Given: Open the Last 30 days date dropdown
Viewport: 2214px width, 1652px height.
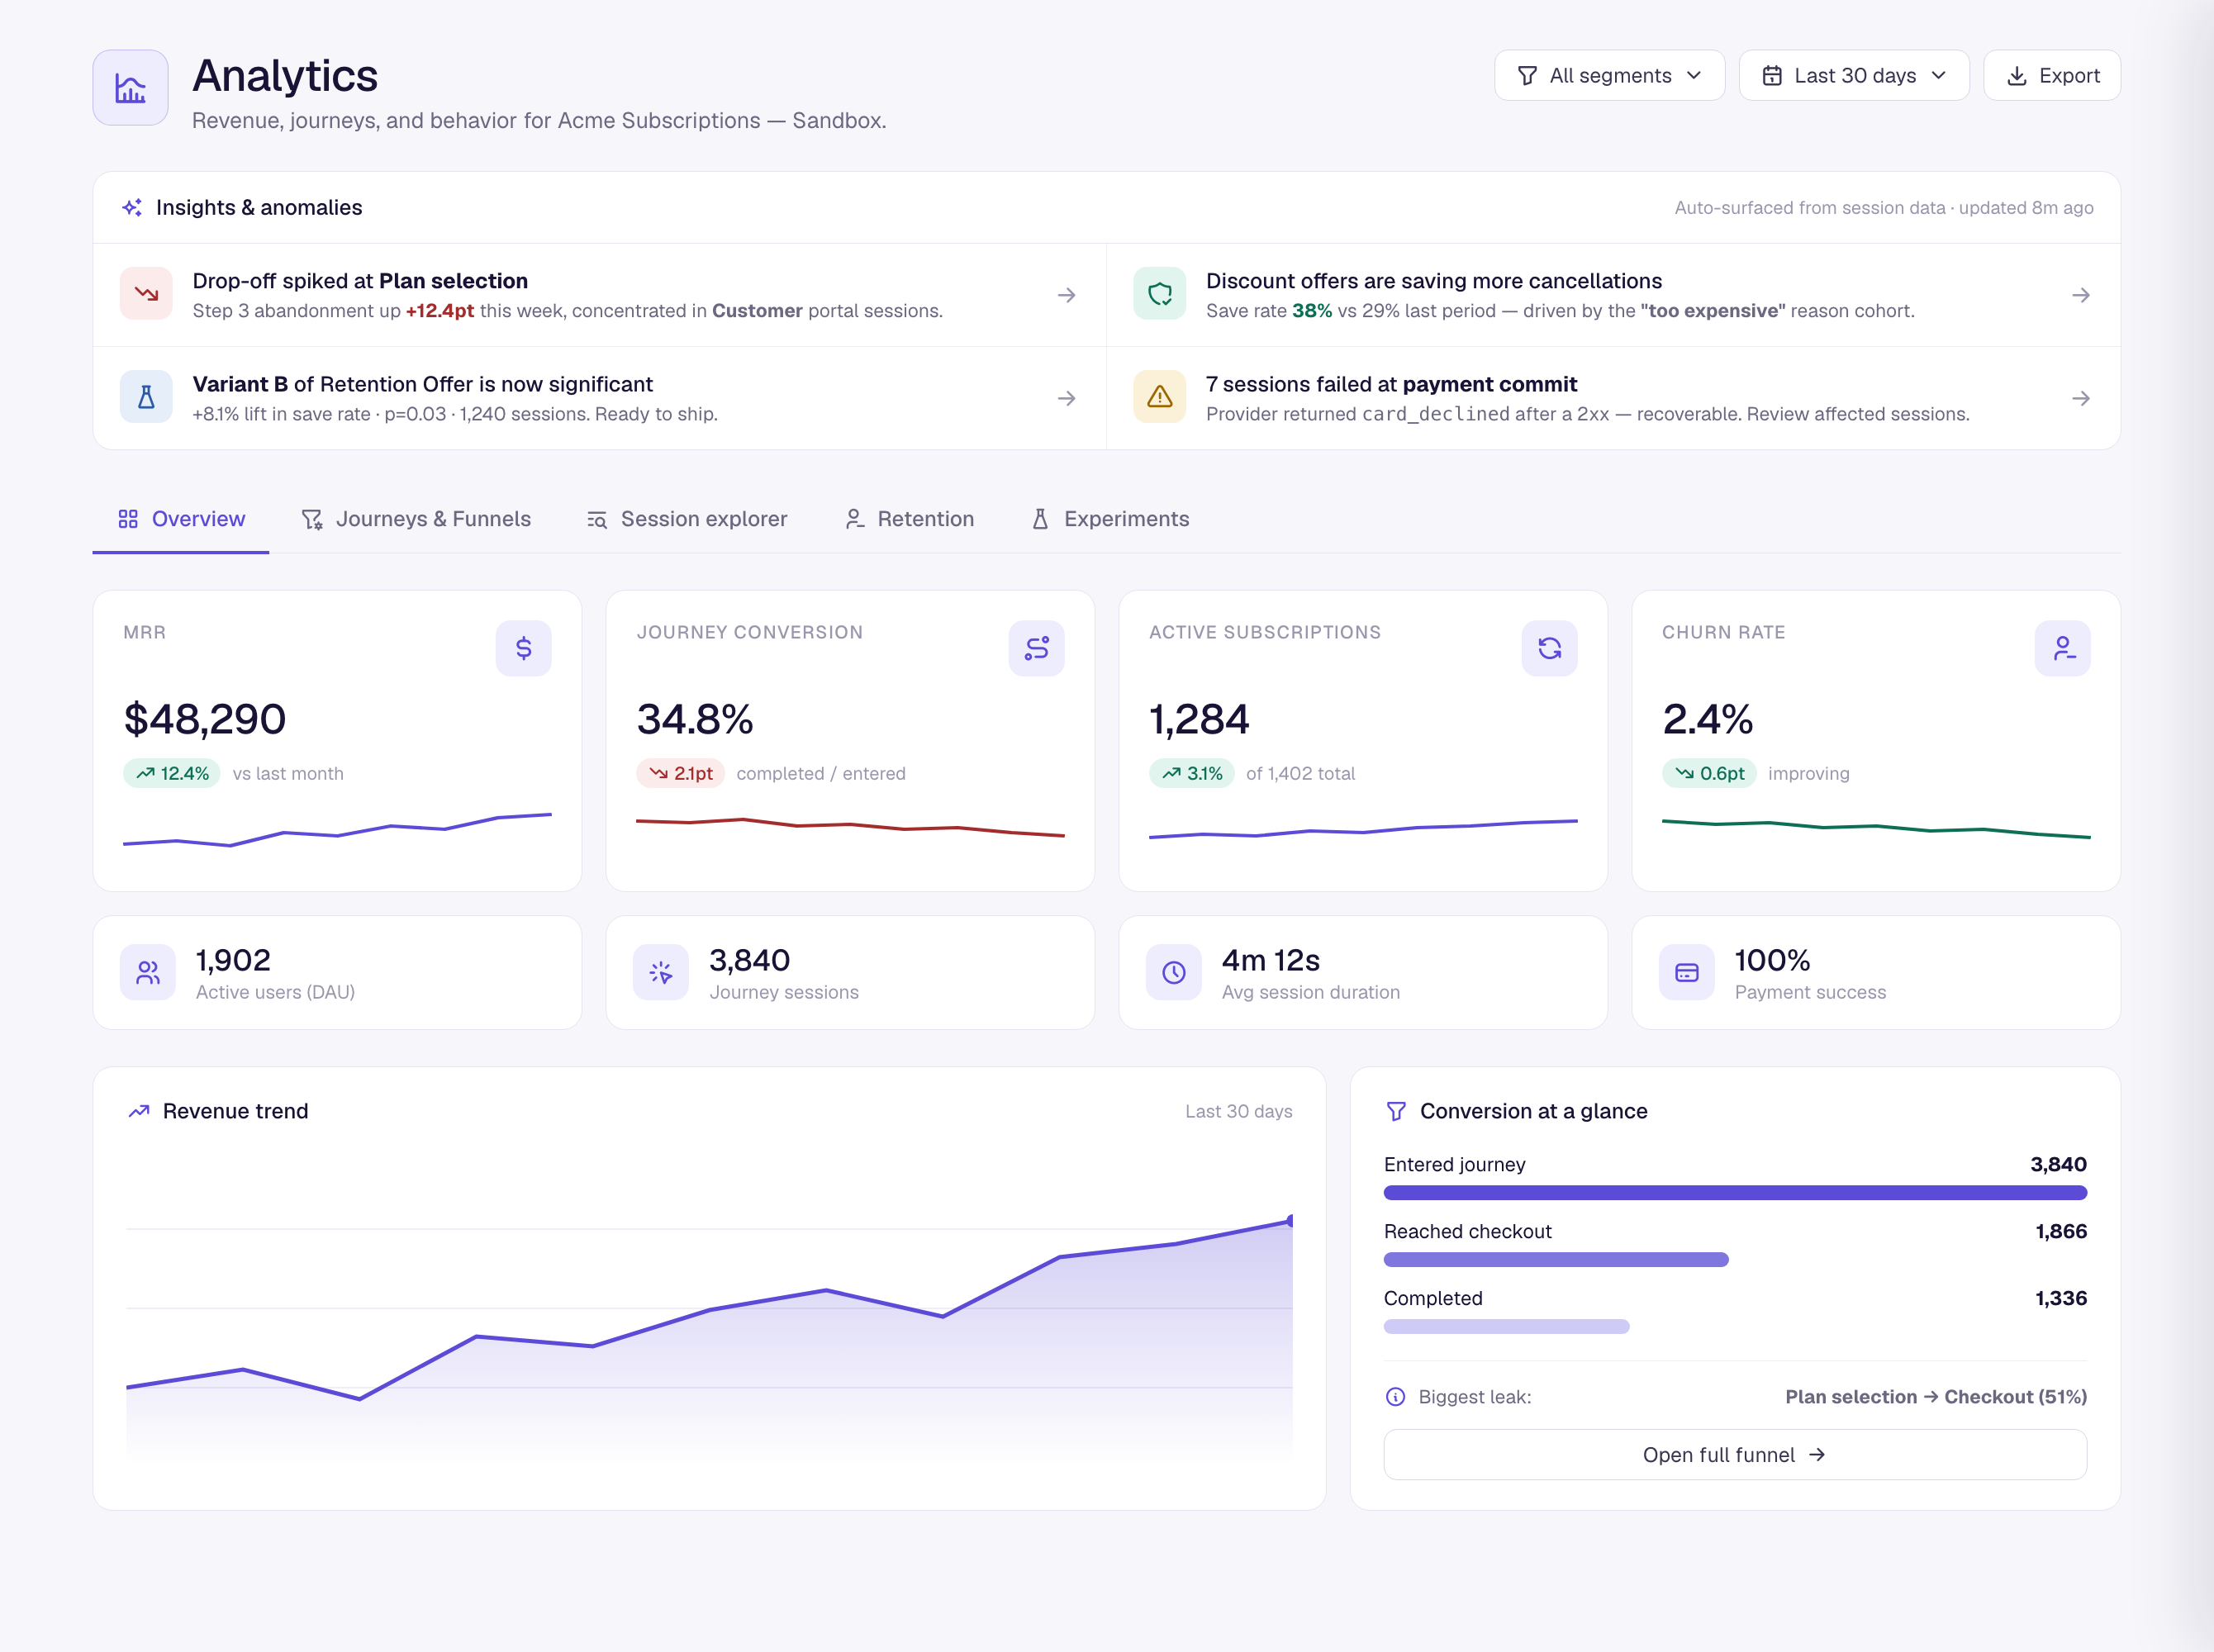Looking at the screenshot, I should click(x=1854, y=75).
